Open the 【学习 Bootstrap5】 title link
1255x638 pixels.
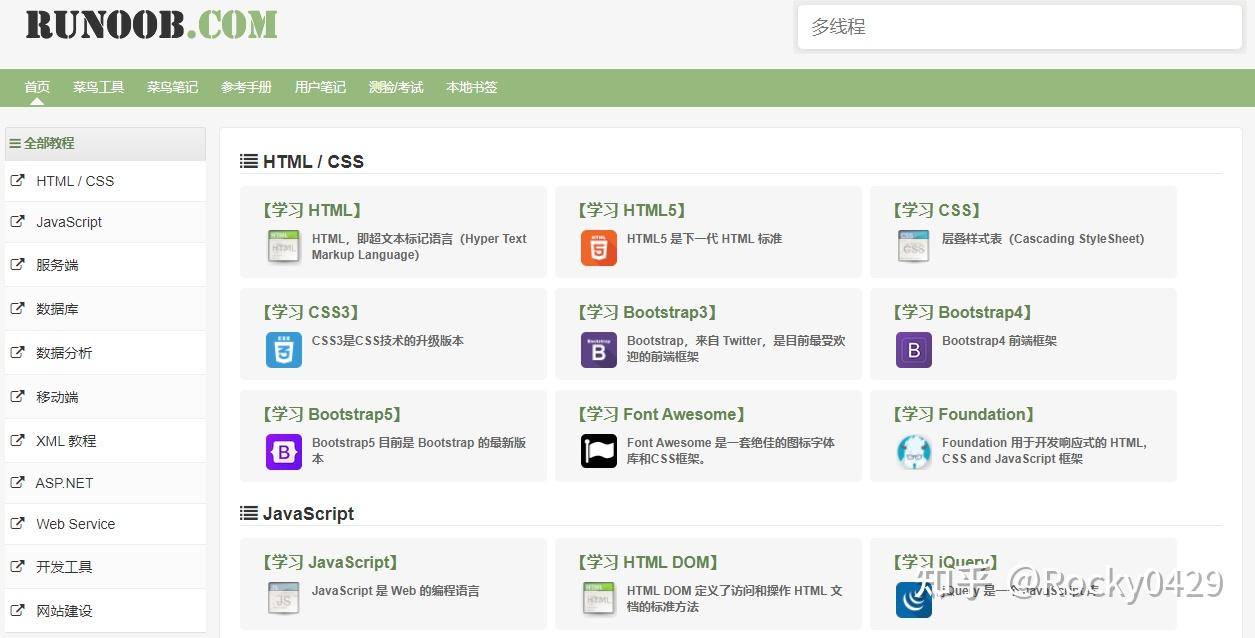(332, 414)
